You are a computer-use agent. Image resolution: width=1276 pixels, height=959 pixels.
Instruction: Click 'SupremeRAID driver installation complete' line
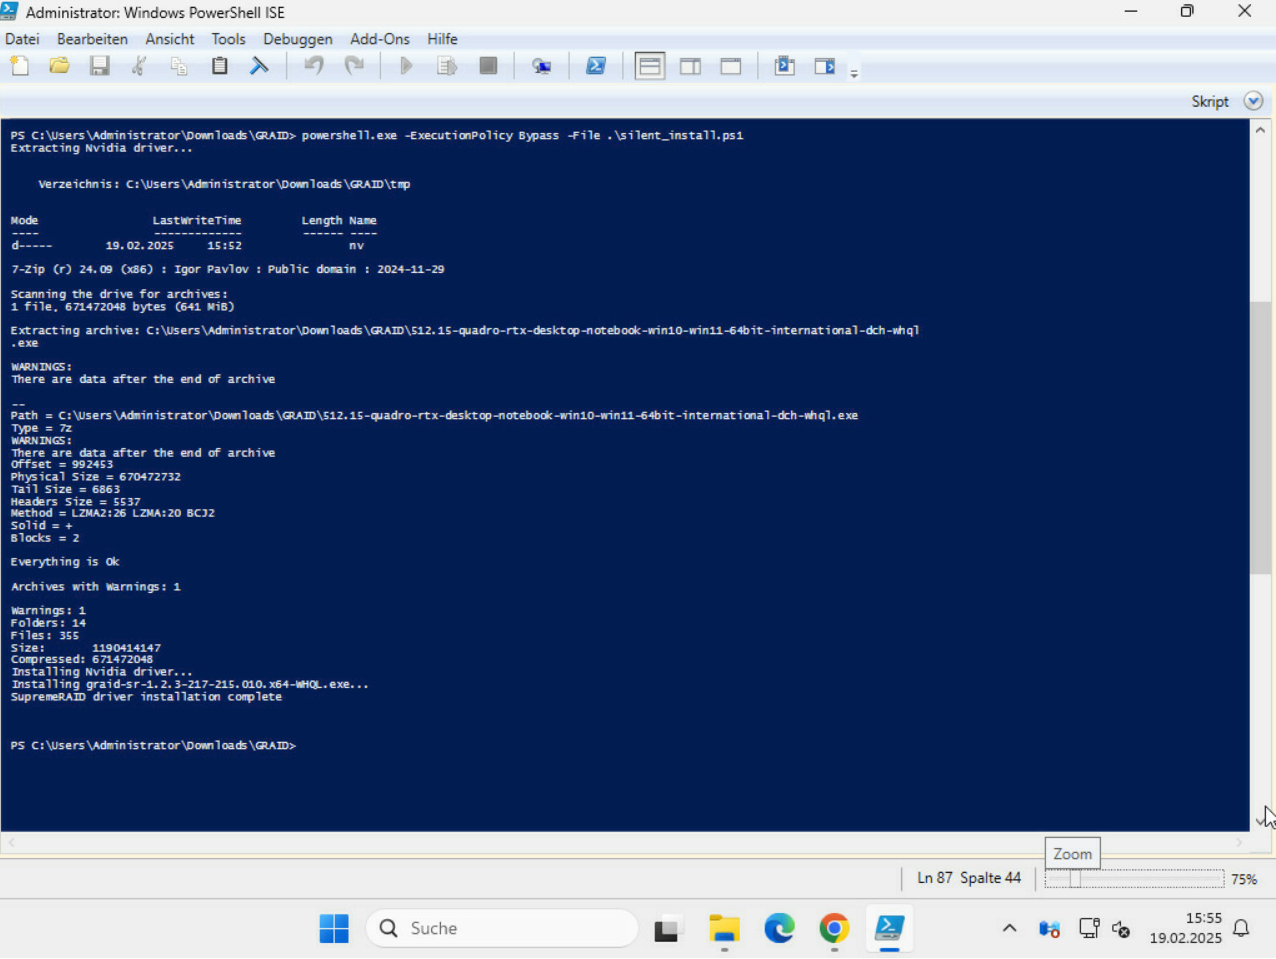pyautogui.click(x=146, y=697)
